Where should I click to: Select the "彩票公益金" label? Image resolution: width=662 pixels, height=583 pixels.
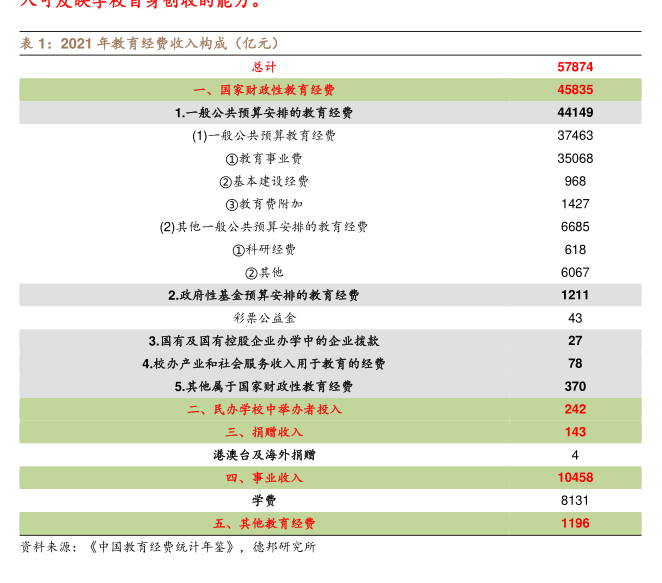click(264, 318)
